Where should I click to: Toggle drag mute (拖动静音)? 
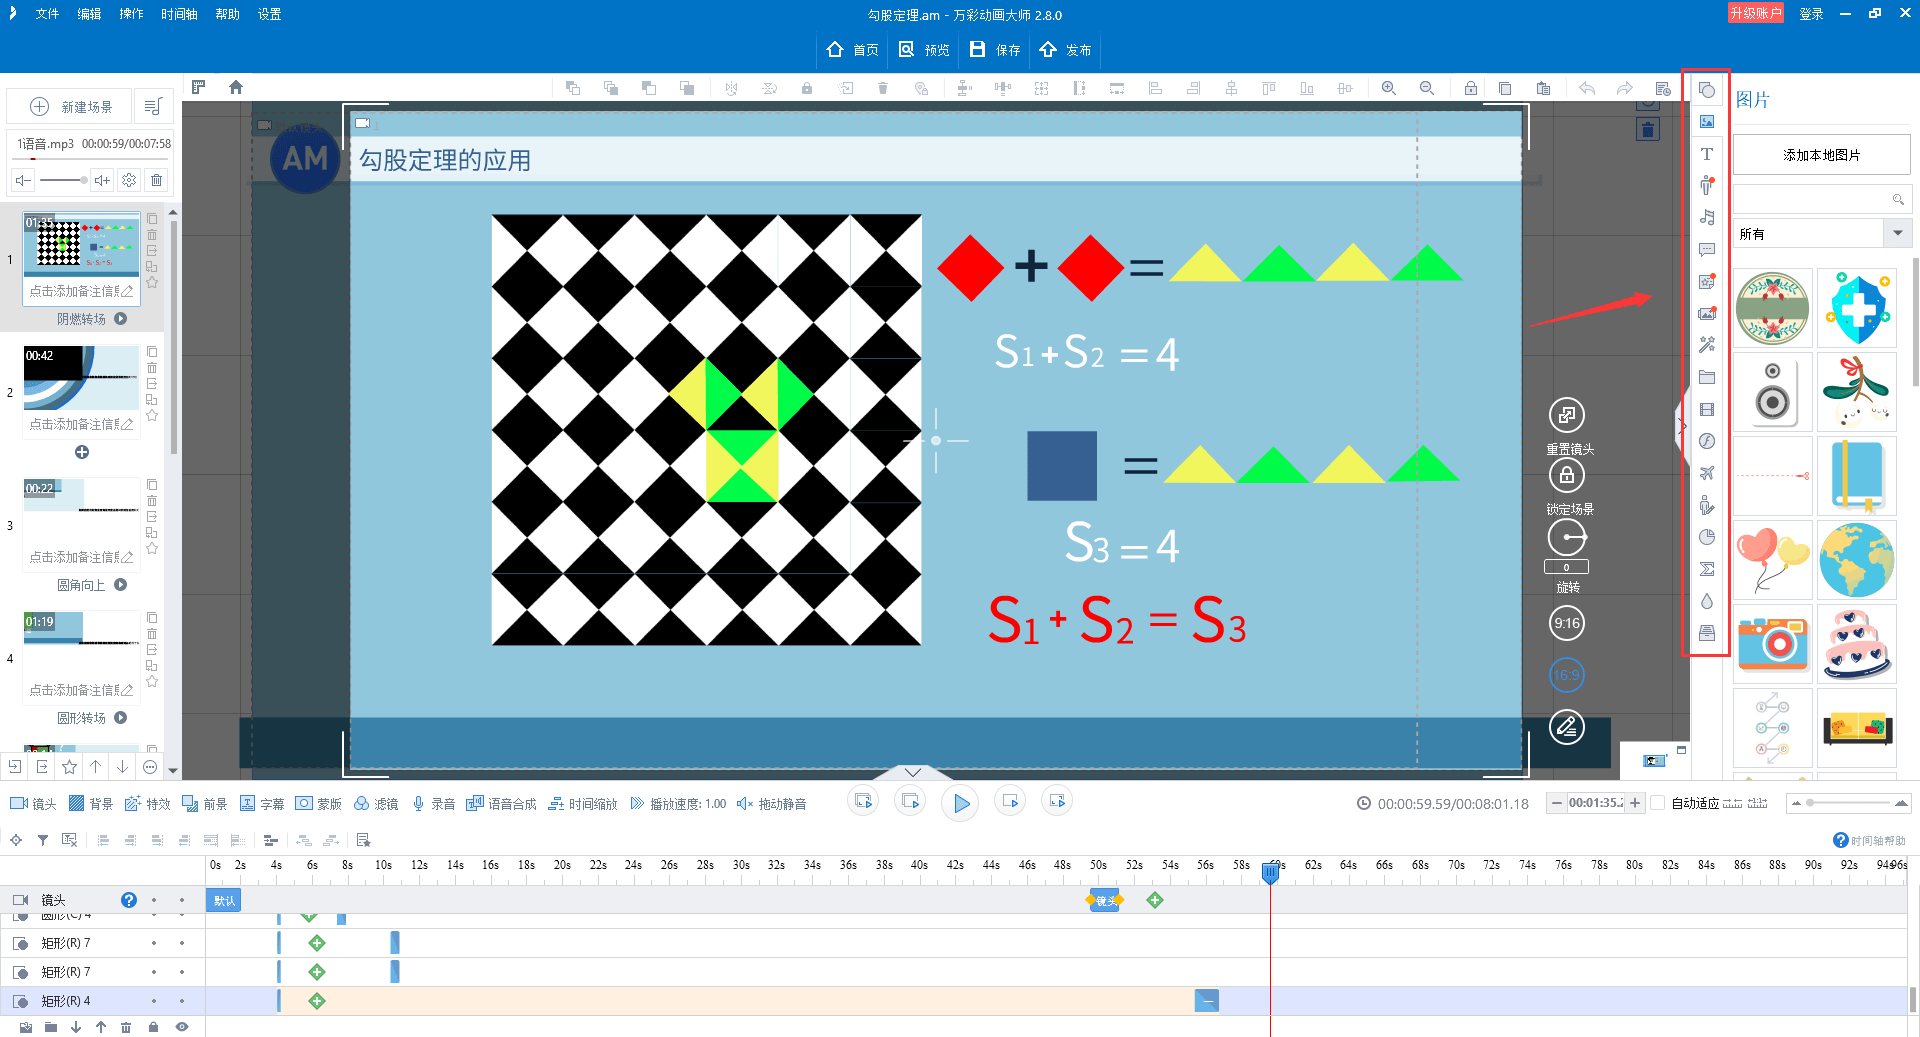(x=771, y=804)
